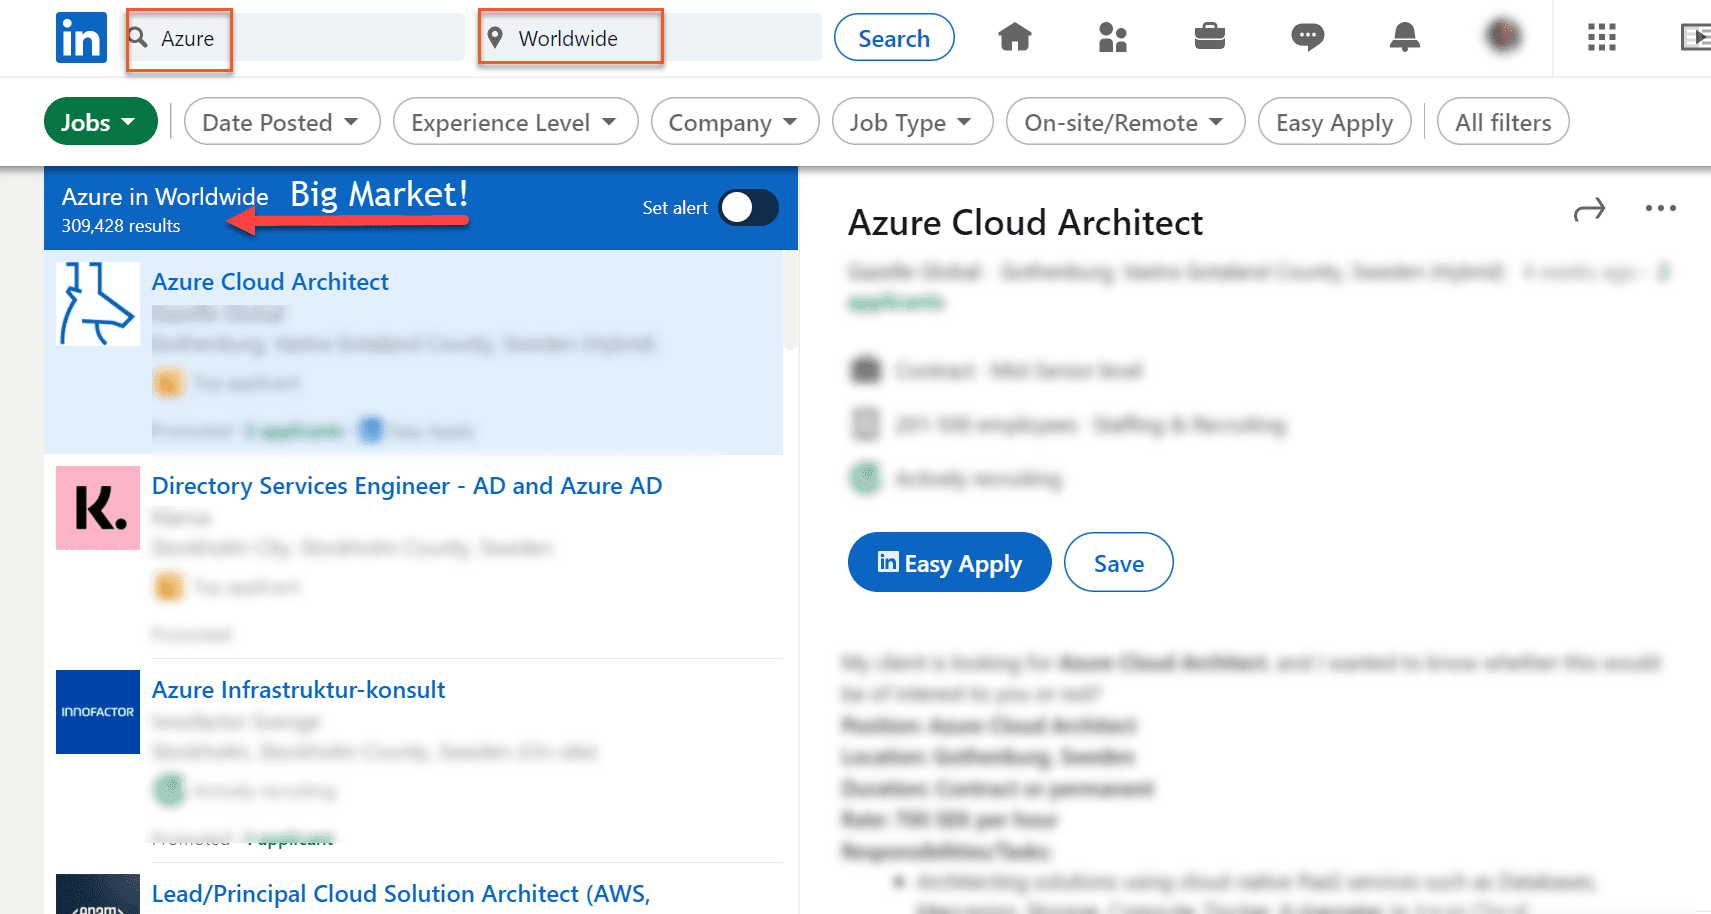The height and width of the screenshot is (914, 1711).
Task: Save the Azure Cloud Architect job
Action: tap(1118, 562)
